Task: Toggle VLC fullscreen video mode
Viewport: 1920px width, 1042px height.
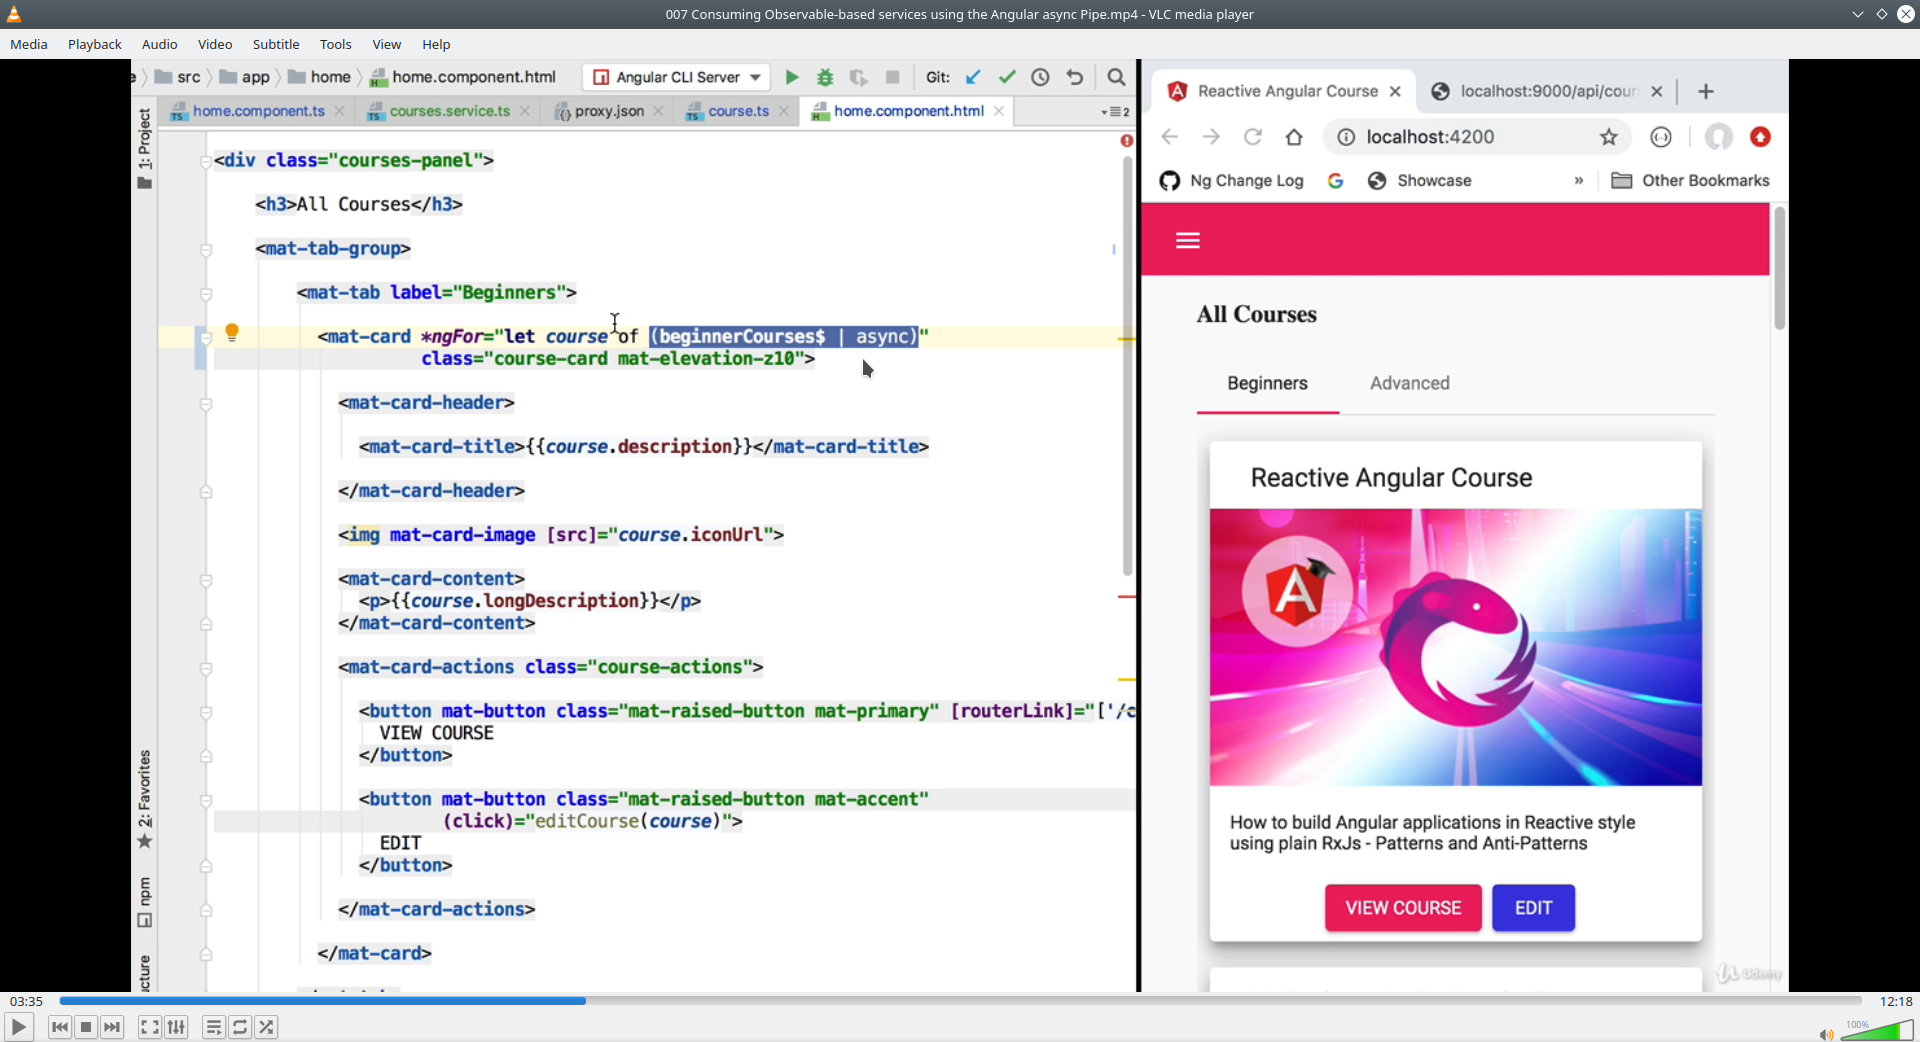Action: pyautogui.click(x=149, y=1027)
